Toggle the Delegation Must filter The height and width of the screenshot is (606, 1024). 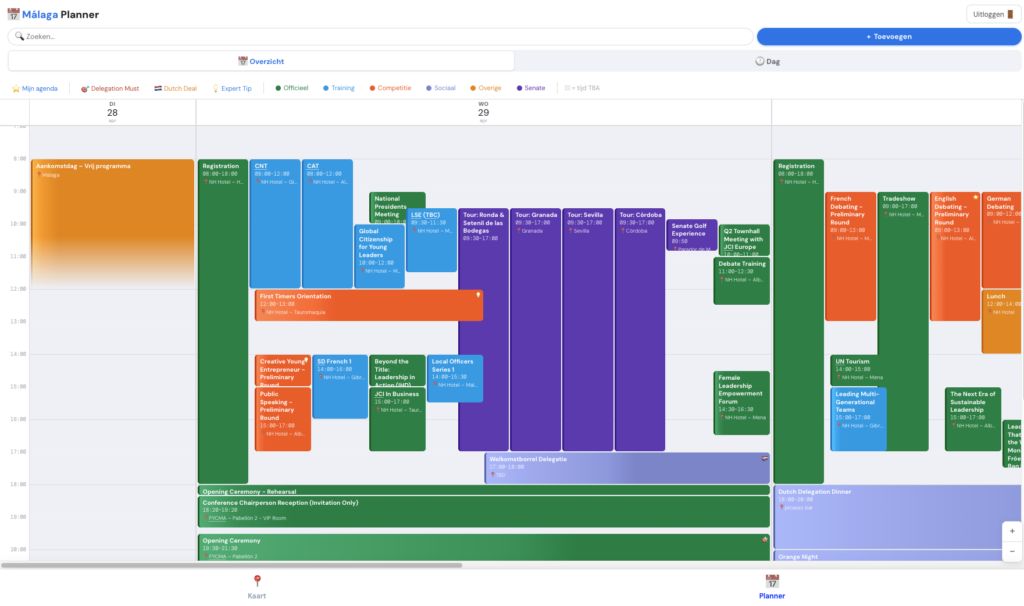tap(109, 88)
